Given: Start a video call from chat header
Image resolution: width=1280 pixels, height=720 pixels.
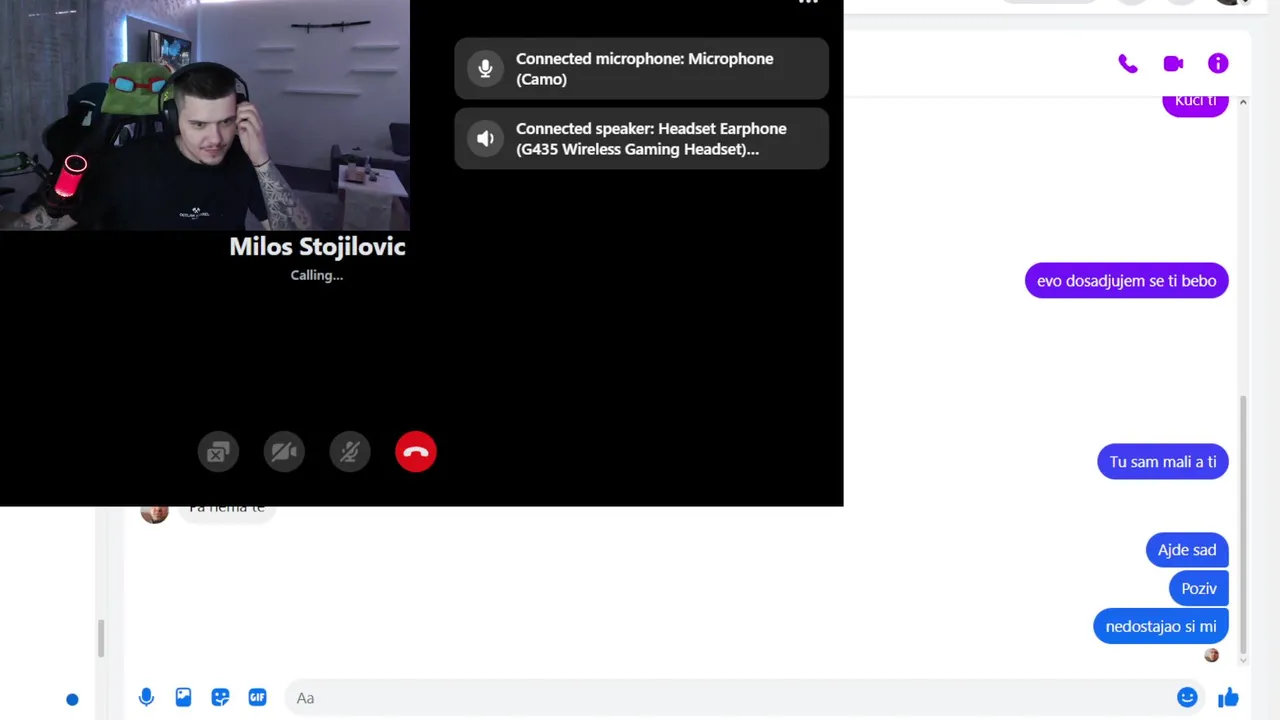Looking at the screenshot, I should [x=1173, y=64].
